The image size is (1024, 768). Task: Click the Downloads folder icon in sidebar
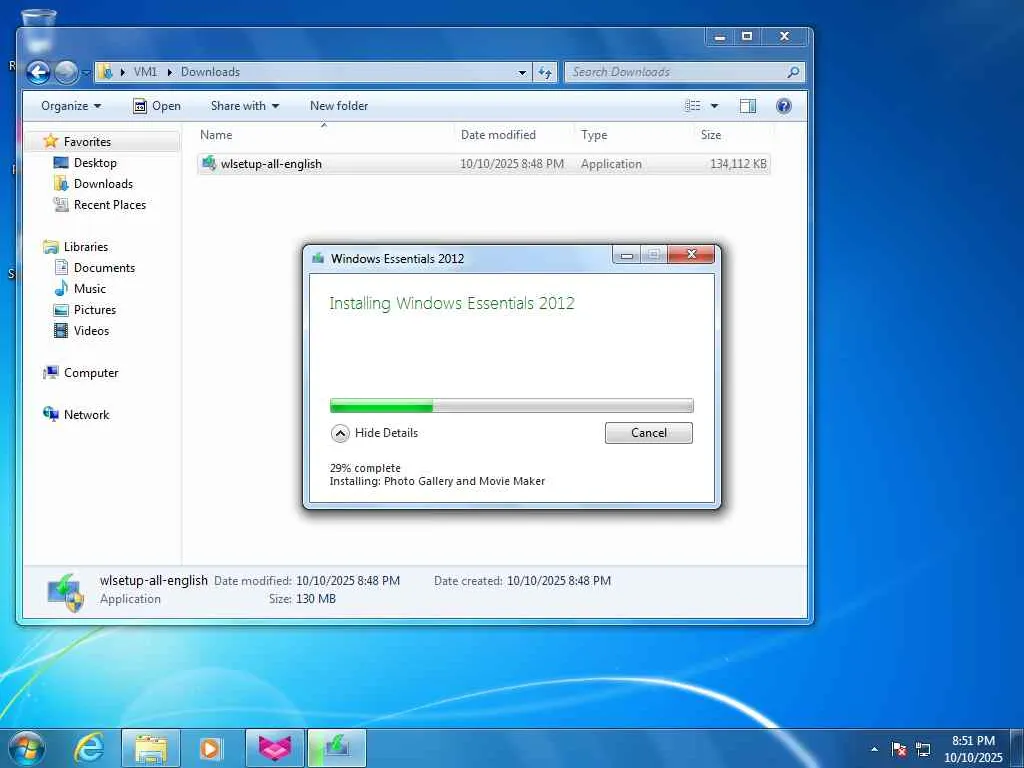coord(61,184)
